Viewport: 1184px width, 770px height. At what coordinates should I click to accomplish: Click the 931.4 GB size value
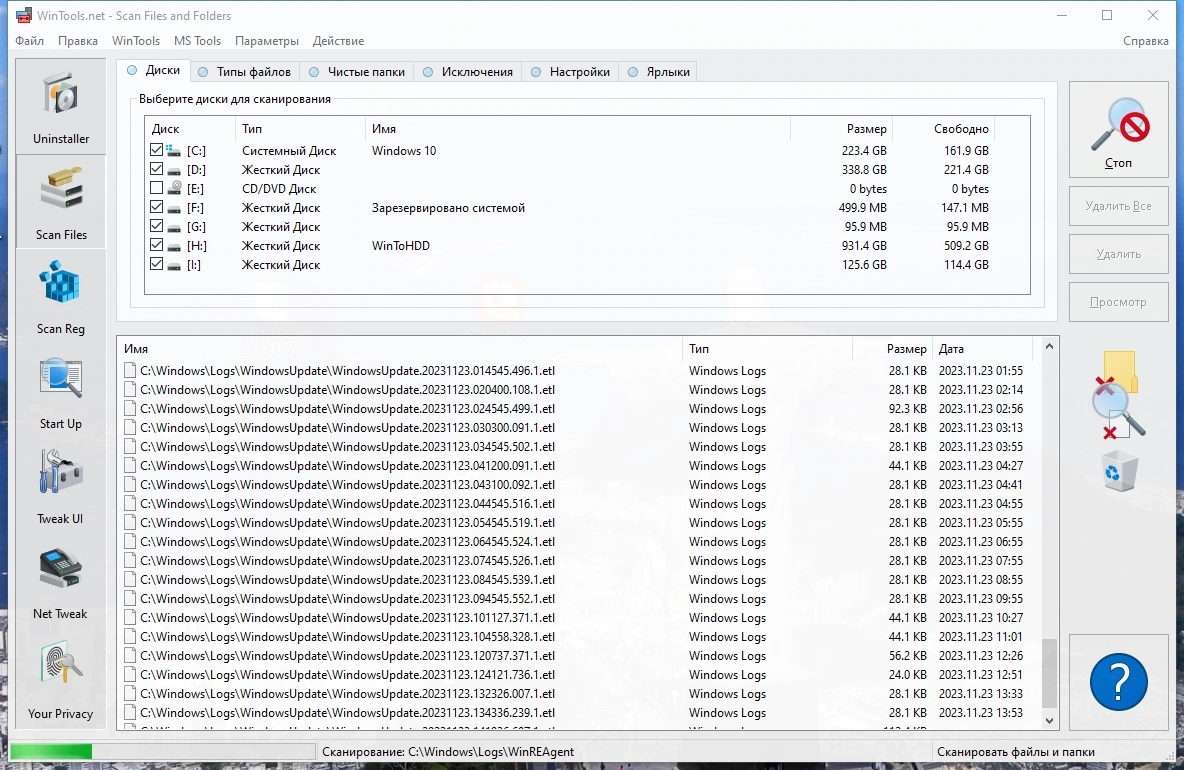tap(864, 245)
